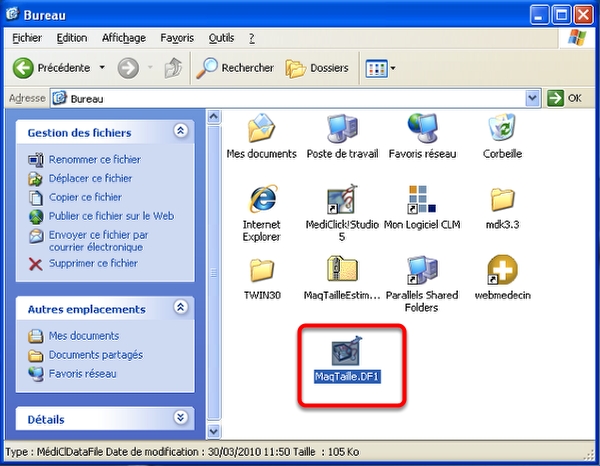Open Documents partagés link
This screenshot has width=600, height=466.
point(96,355)
